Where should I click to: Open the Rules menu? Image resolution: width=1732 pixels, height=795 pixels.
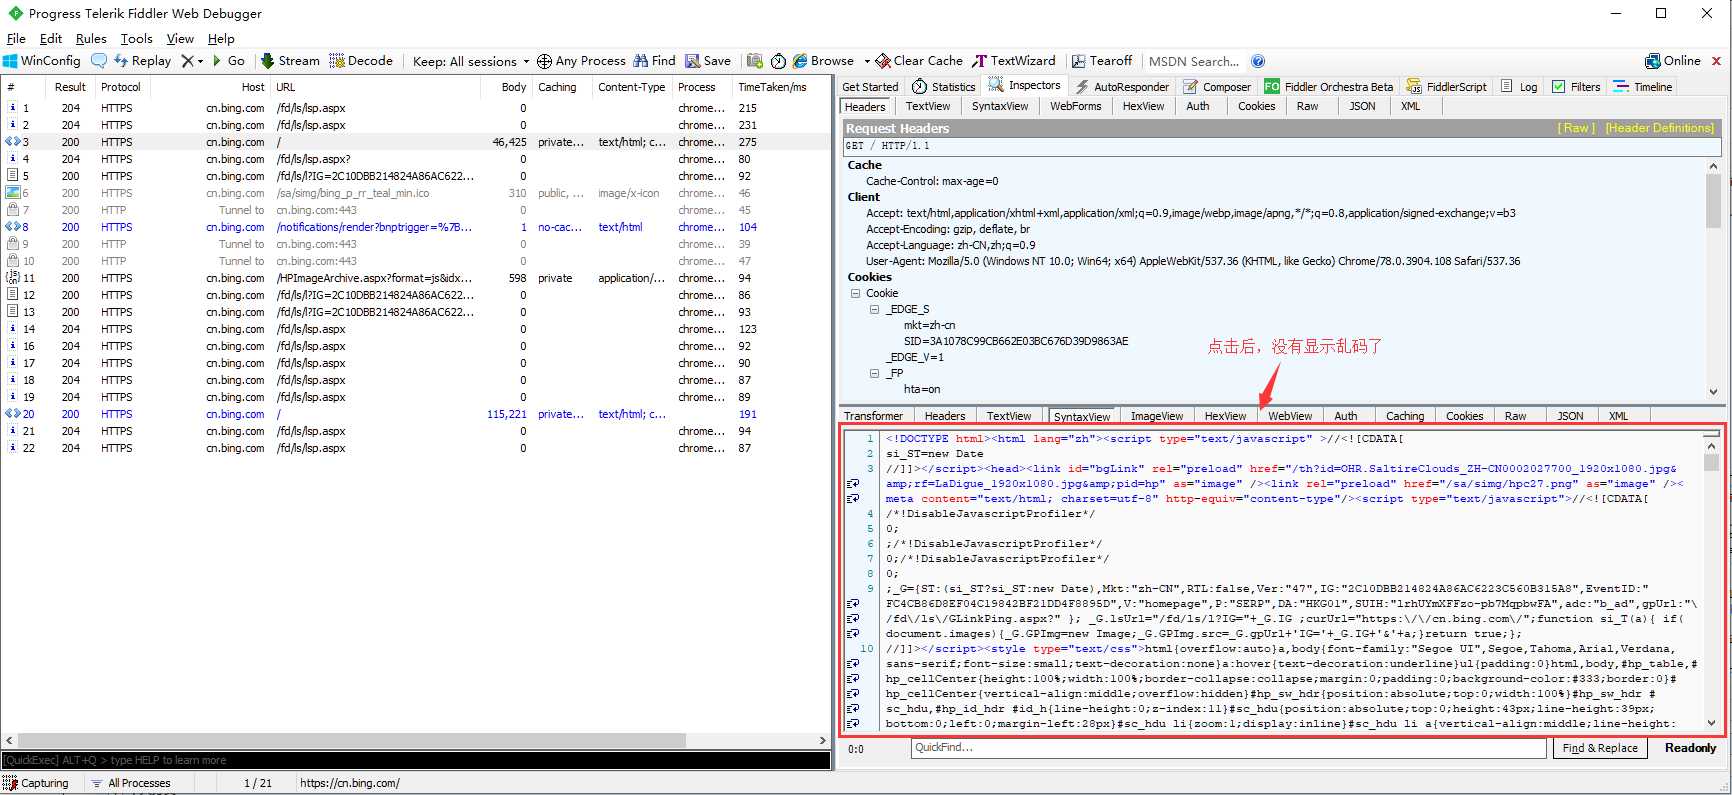pyautogui.click(x=91, y=38)
